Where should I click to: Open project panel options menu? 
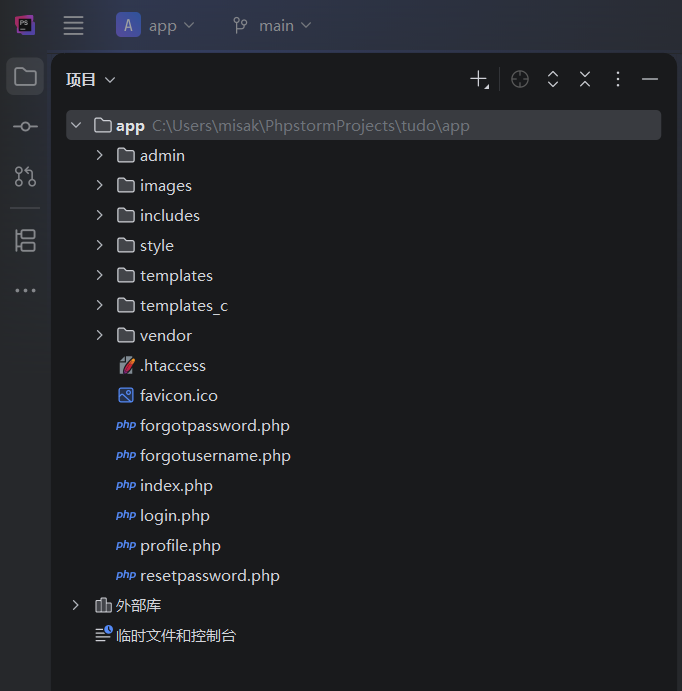point(618,79)
